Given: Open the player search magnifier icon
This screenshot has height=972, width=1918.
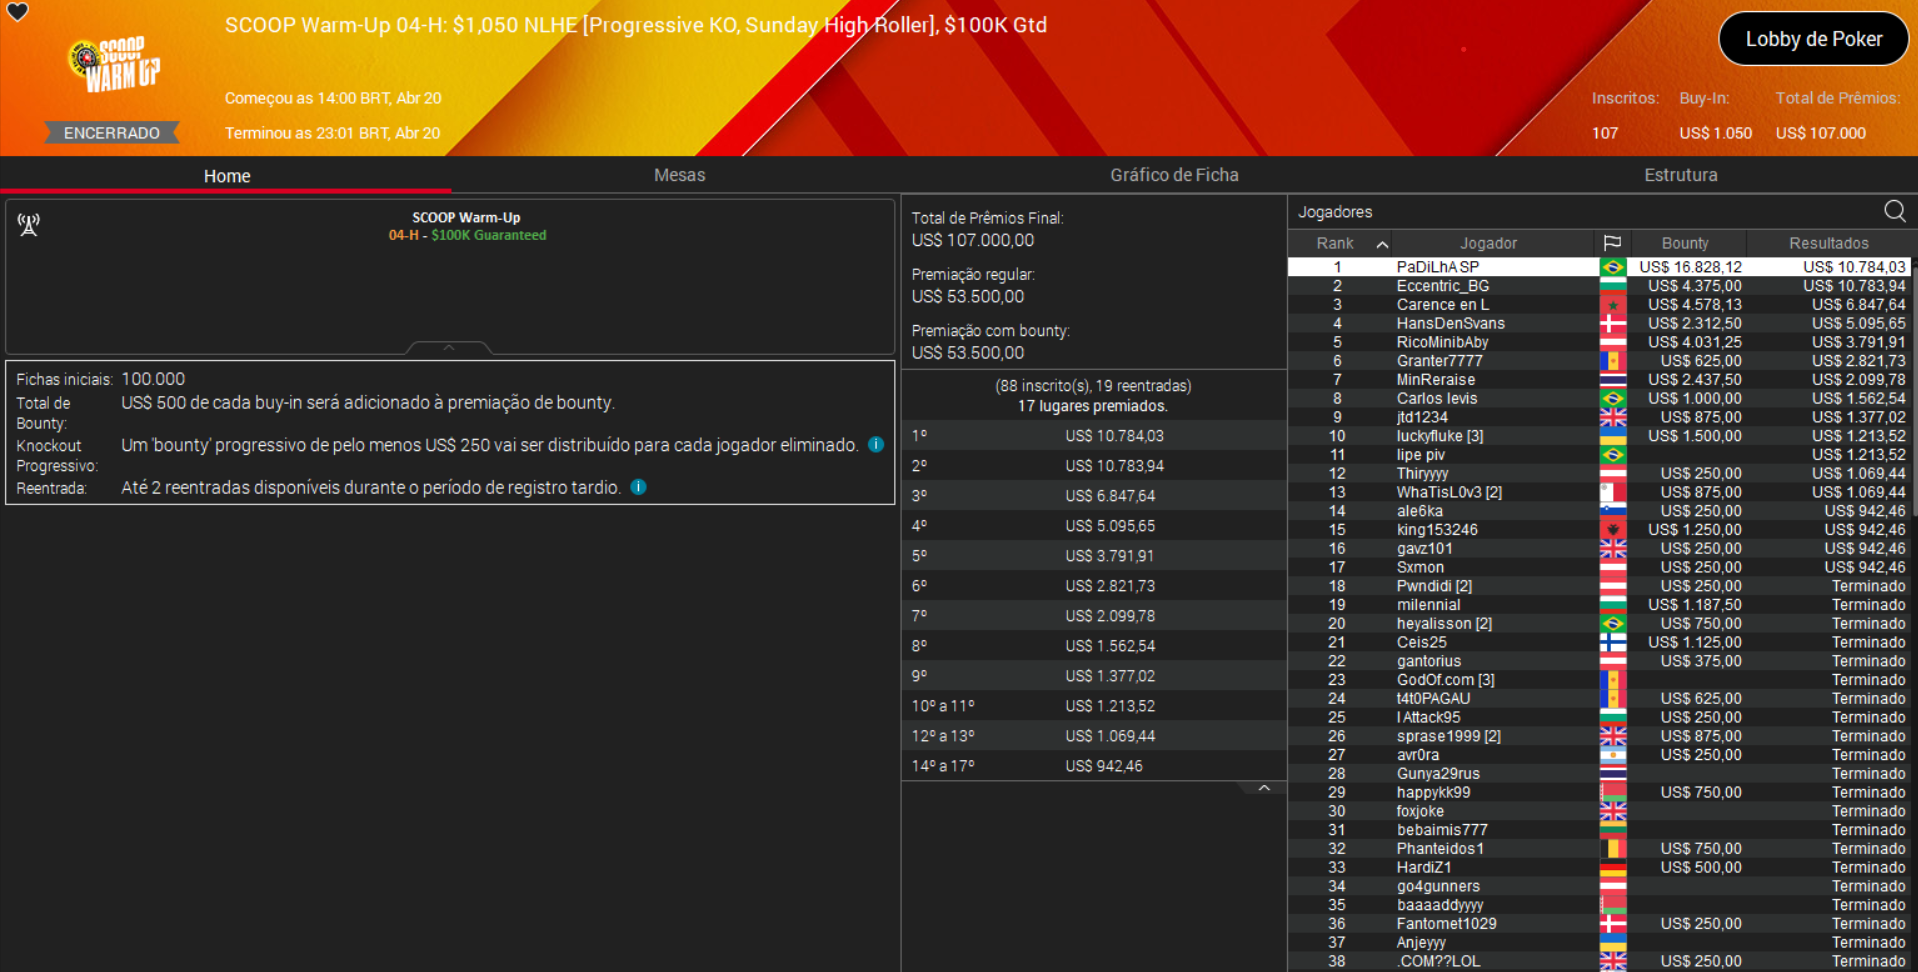Looking at the screenshot, I should [x=1894, y=211].
